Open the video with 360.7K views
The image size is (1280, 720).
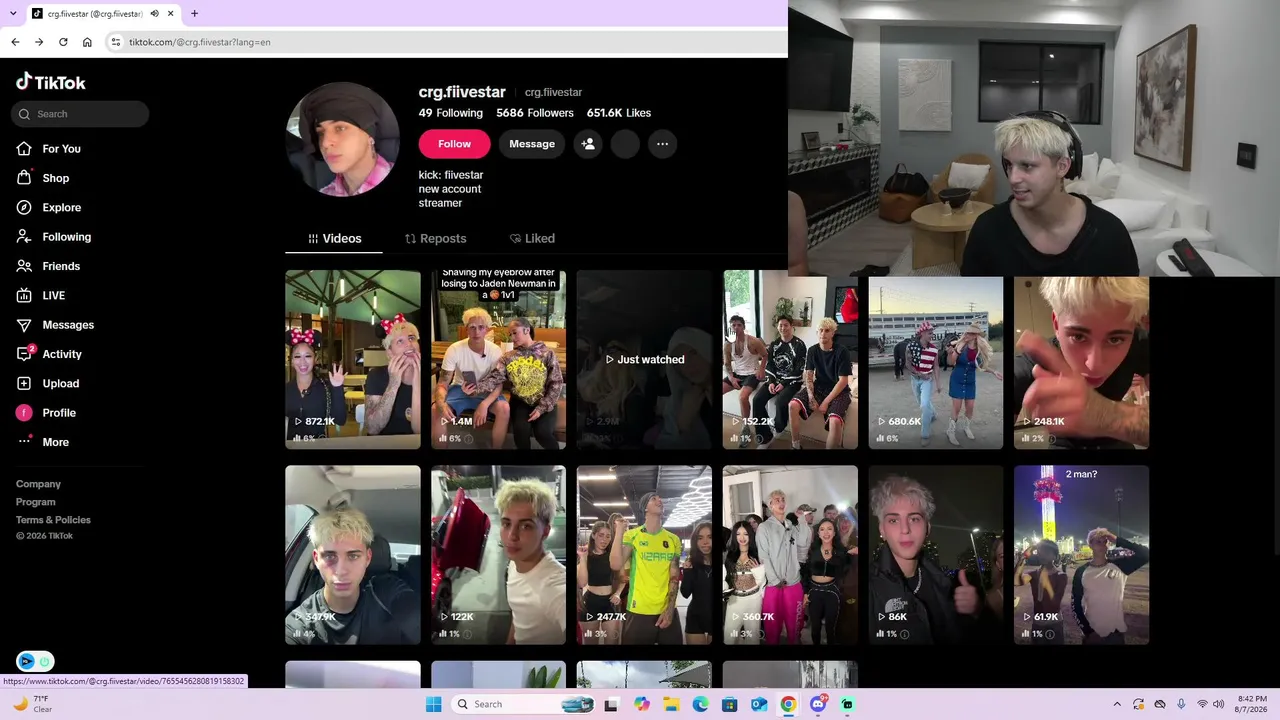pos(790,555)
